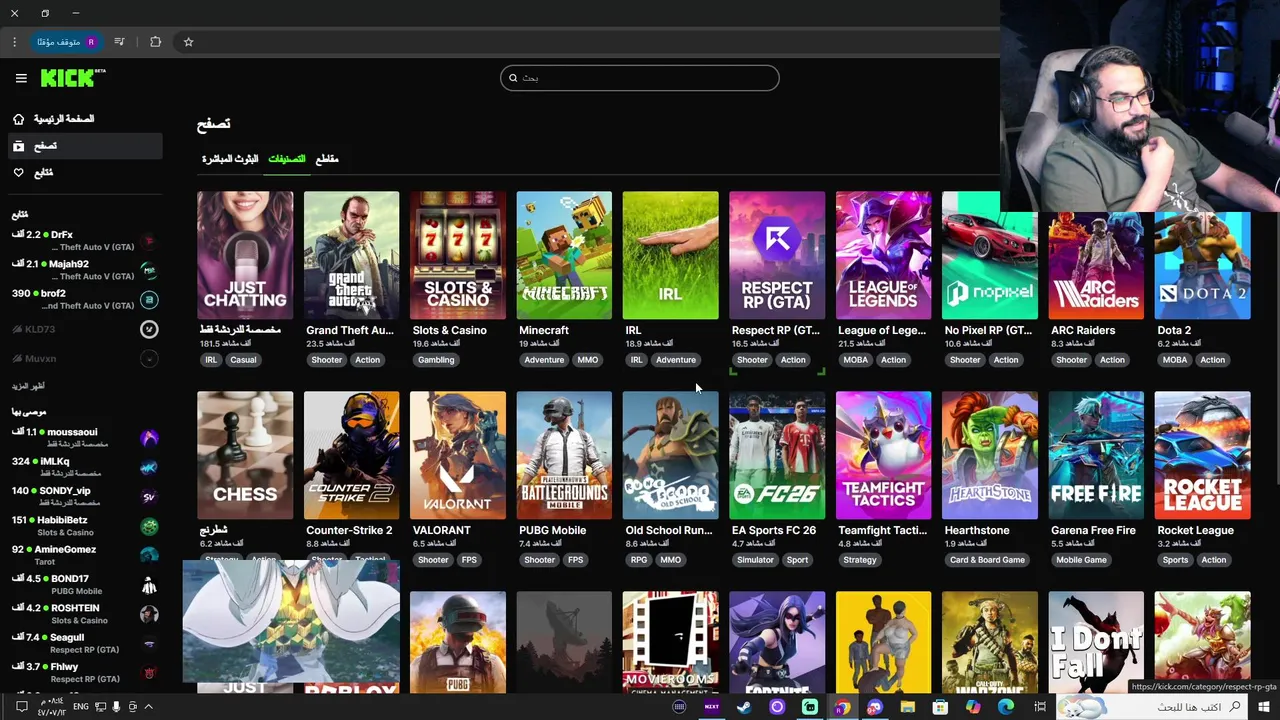
Task: Open the Old School RuneScape category cover
Action: [x=670, y=455]
